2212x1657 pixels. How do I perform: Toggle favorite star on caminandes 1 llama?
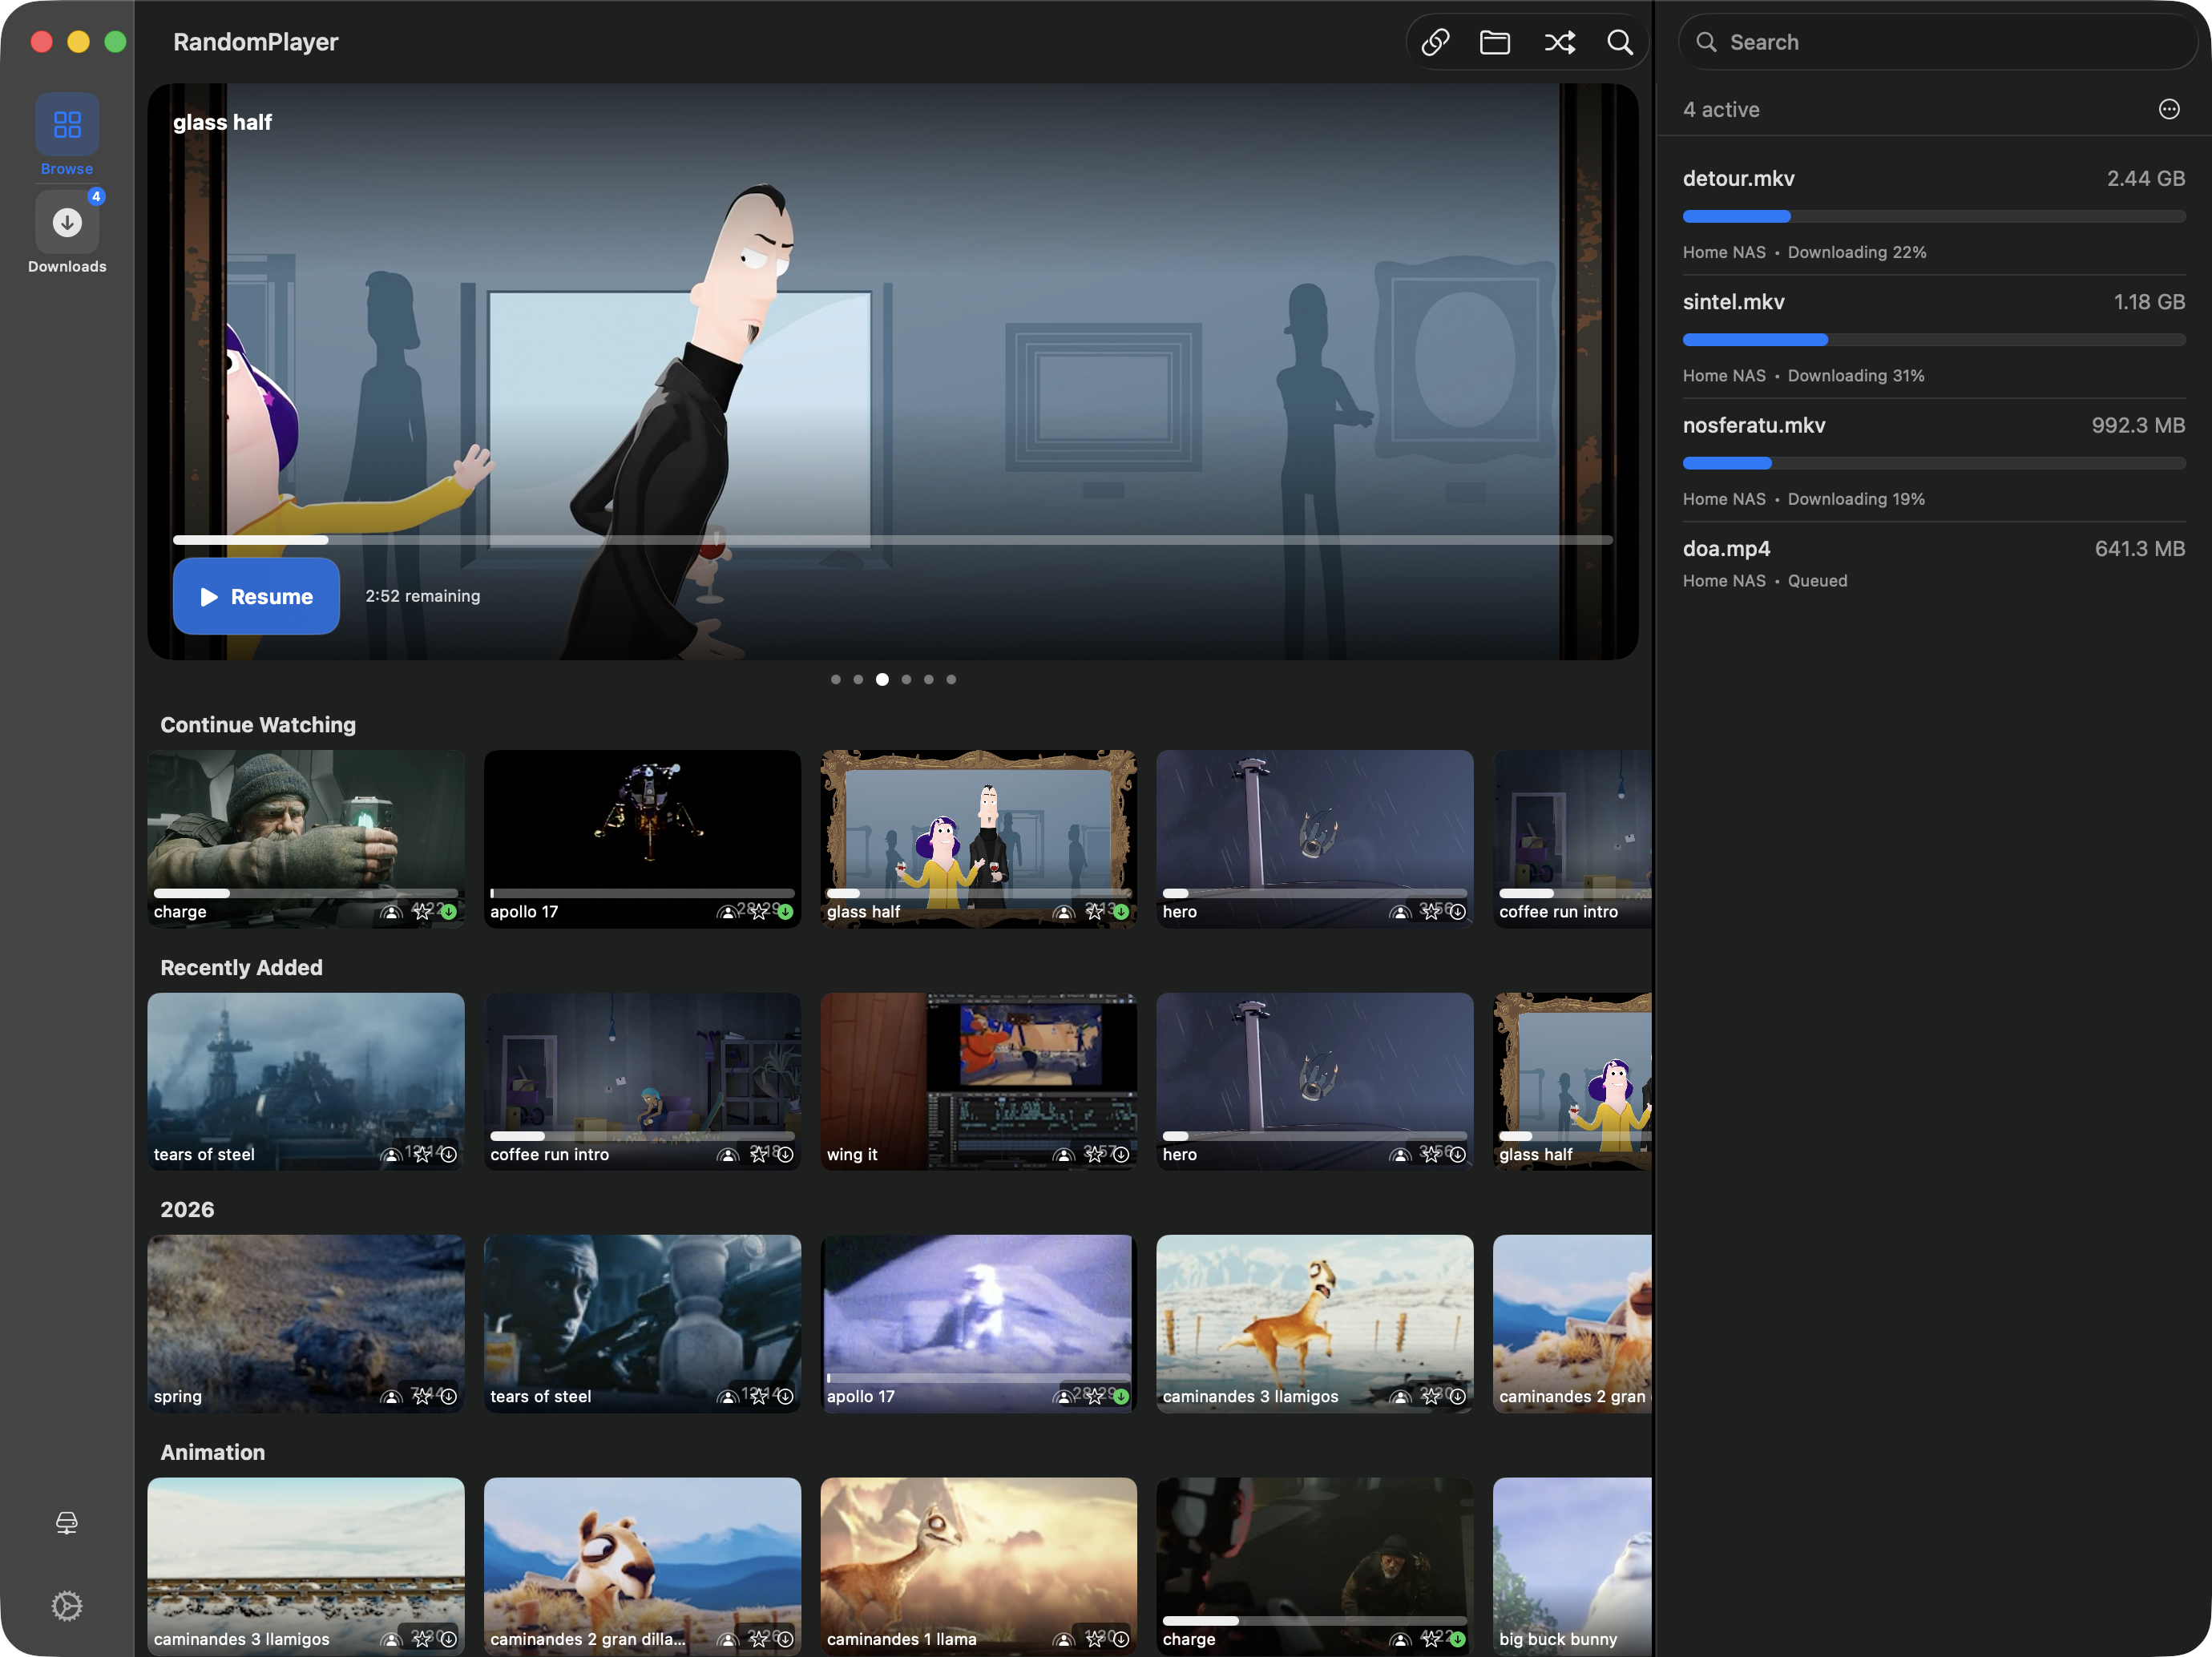[x=1095, y=1639]
